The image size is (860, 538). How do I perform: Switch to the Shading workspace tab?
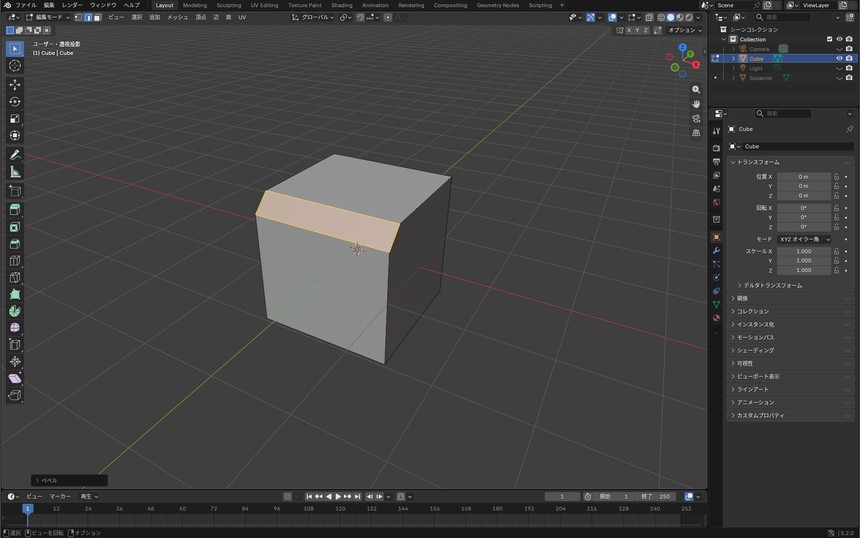[342, 5]
